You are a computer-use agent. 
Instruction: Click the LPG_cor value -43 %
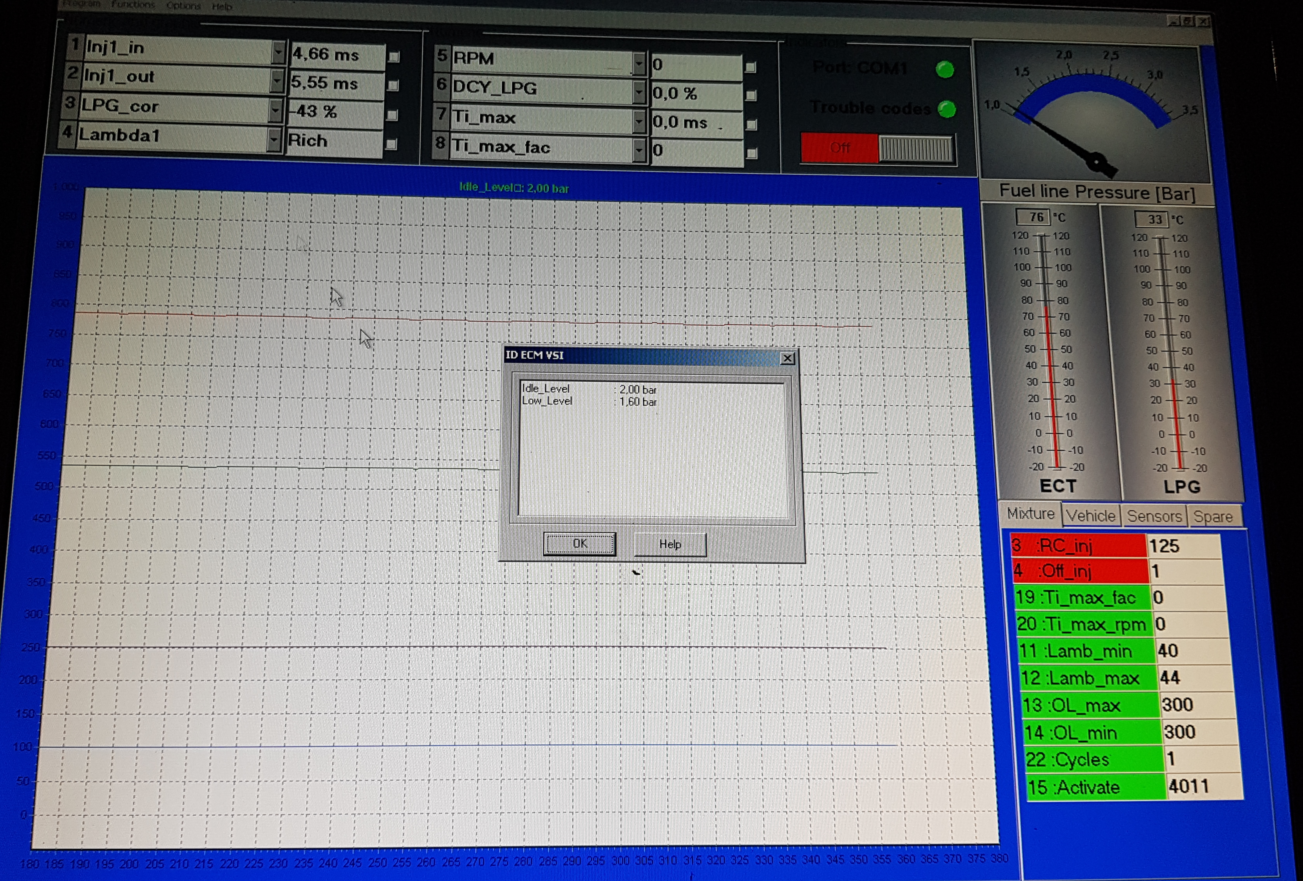tap(335, 112)
